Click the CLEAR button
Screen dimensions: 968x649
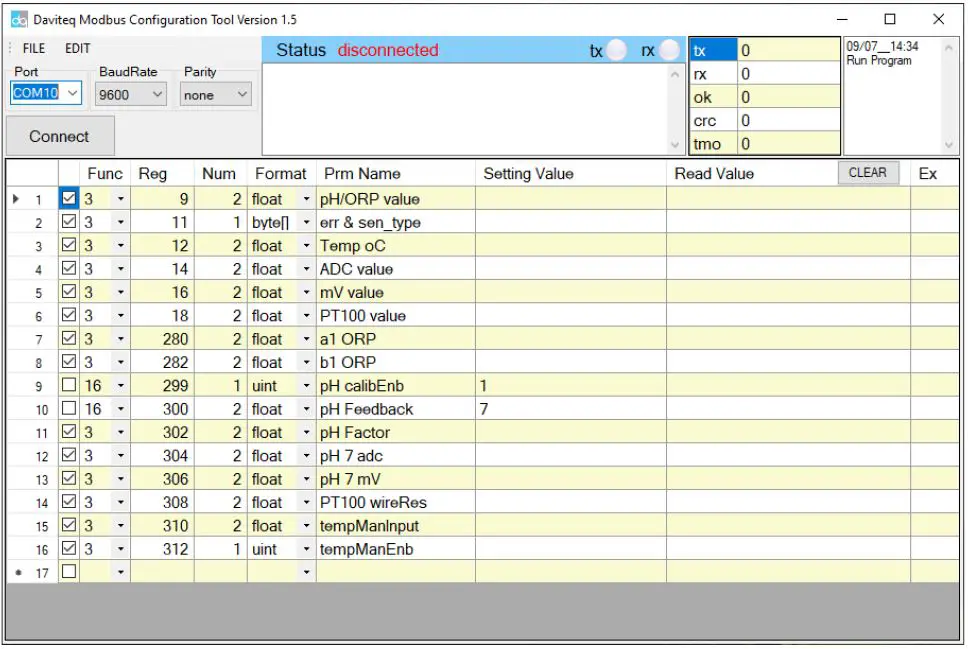(x=867, y=173)
